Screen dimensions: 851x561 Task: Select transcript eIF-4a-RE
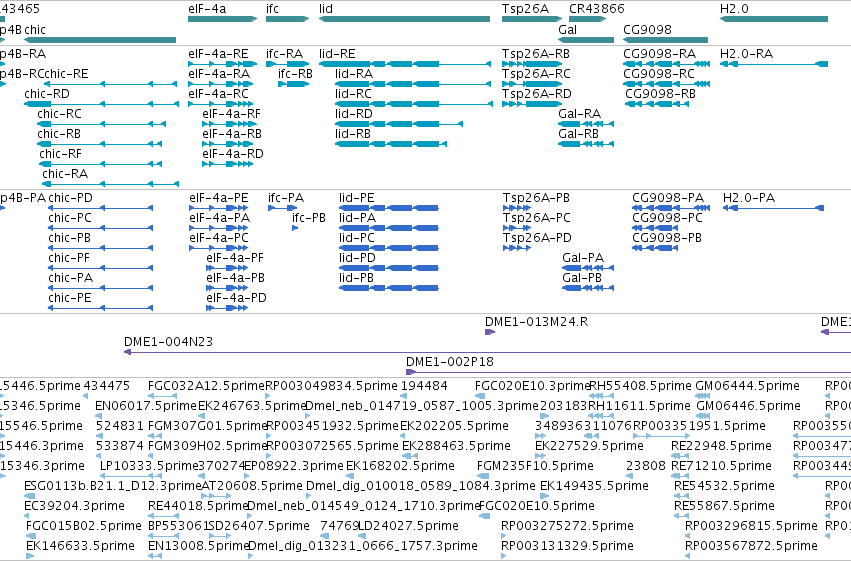pos(221,64)
